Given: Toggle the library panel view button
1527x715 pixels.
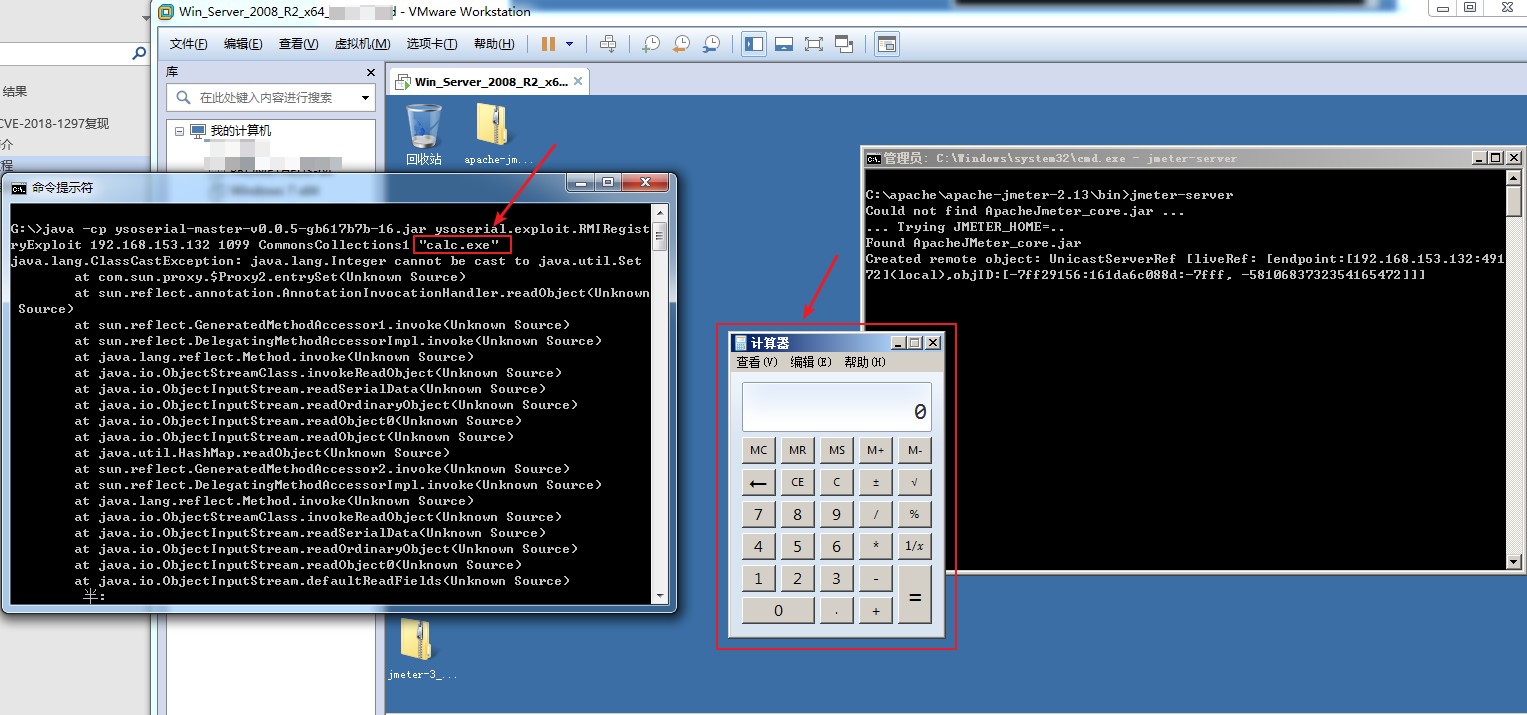Looking at the screenshot, I should [753, 44].
